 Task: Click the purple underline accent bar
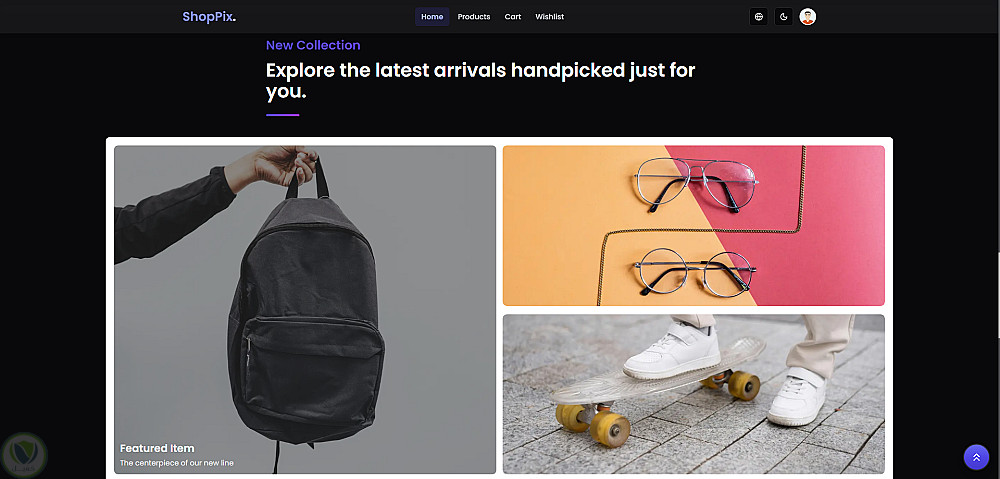283,115
